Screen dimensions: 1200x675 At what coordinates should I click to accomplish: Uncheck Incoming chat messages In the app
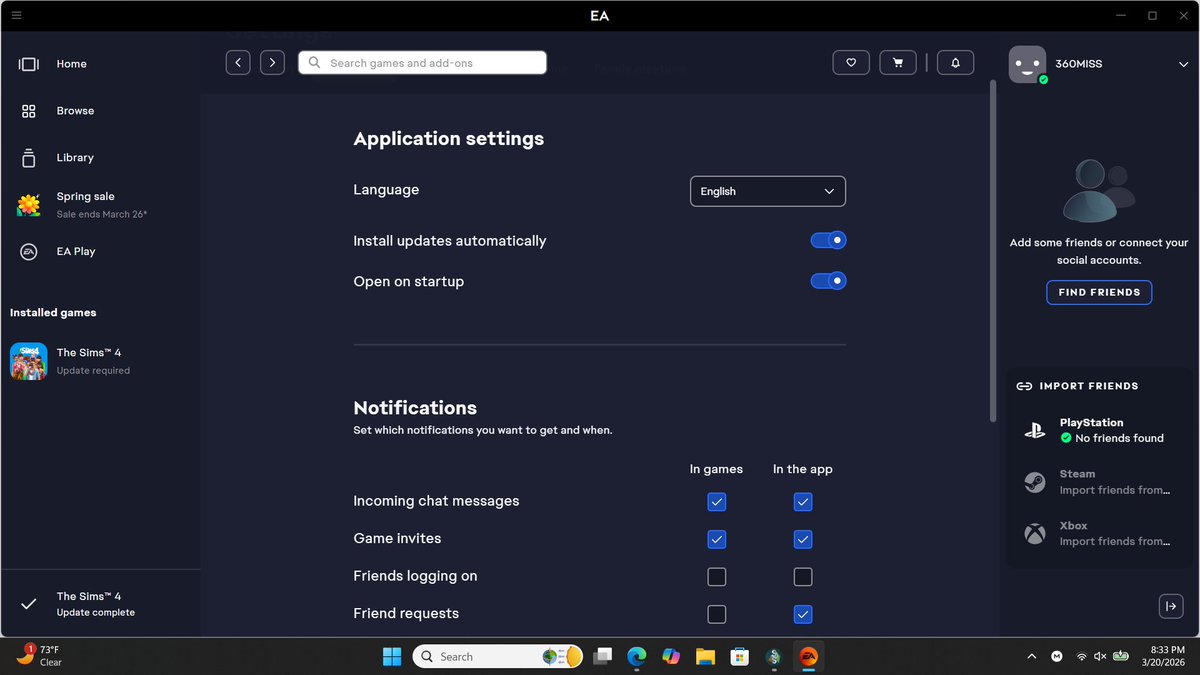802,502
